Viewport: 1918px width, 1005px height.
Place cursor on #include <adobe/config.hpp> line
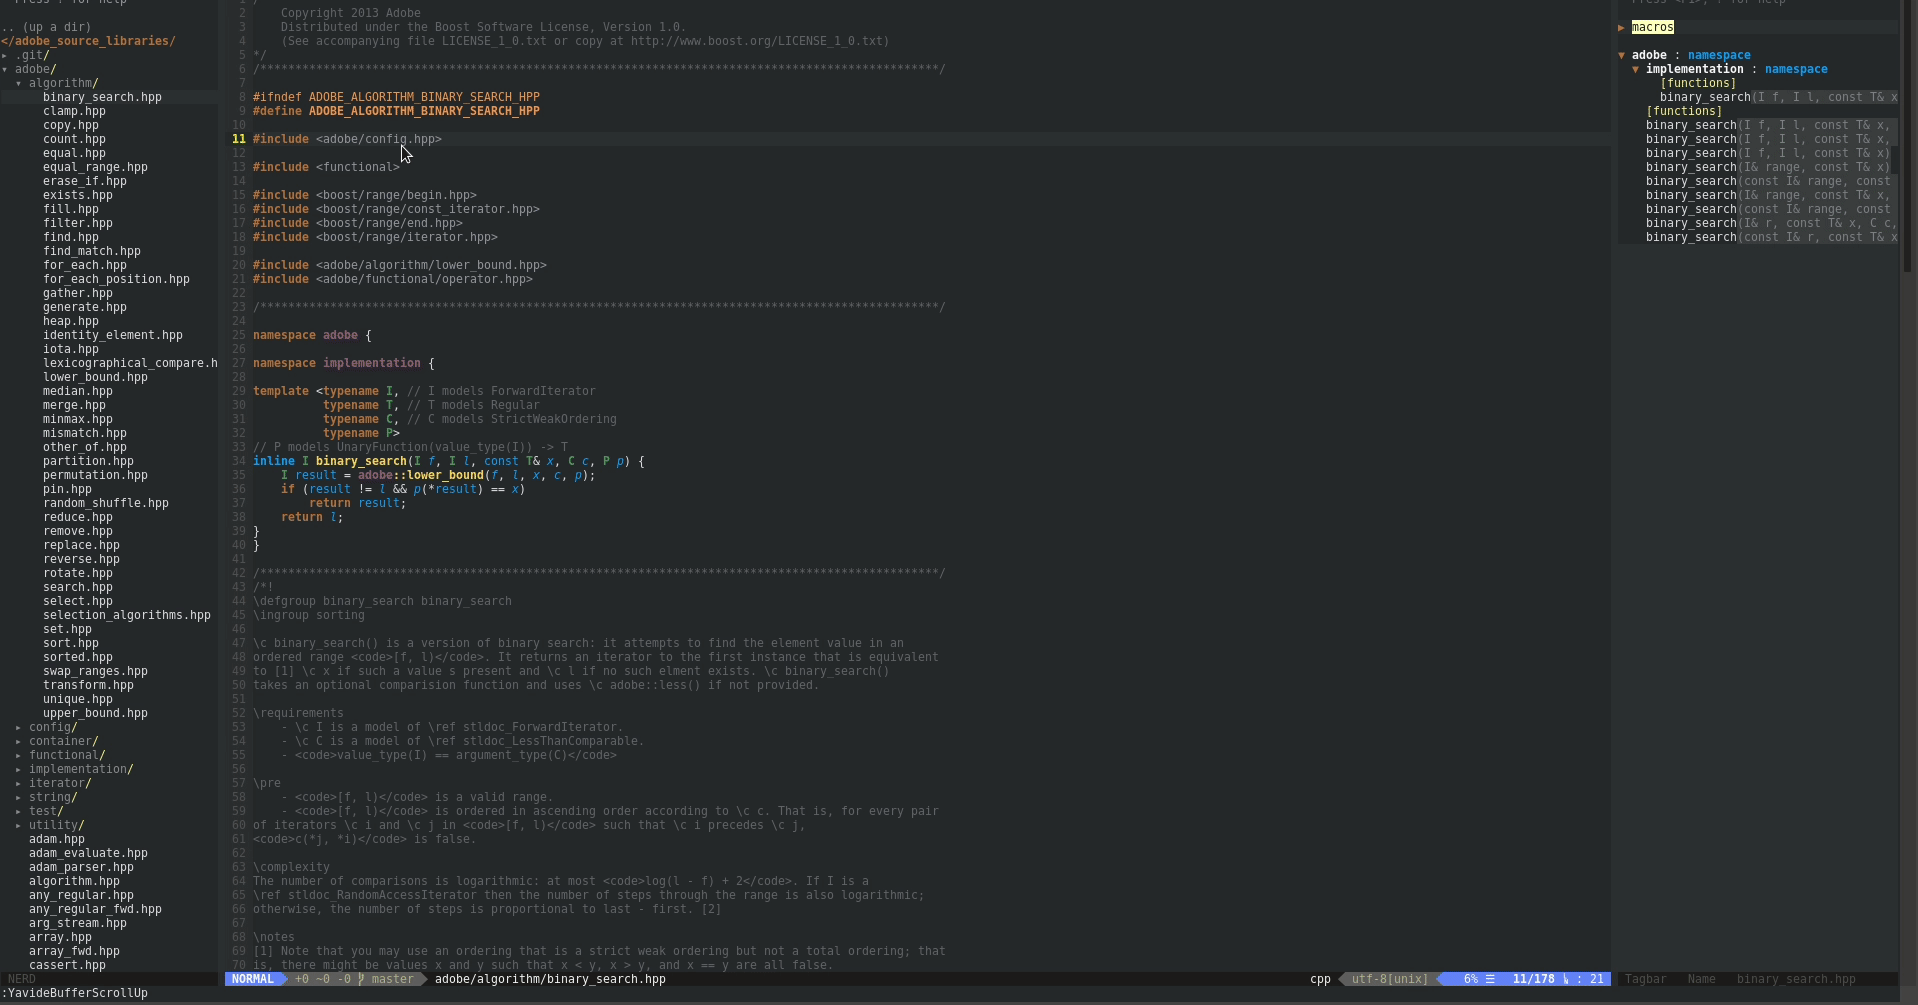pos(347,139)
